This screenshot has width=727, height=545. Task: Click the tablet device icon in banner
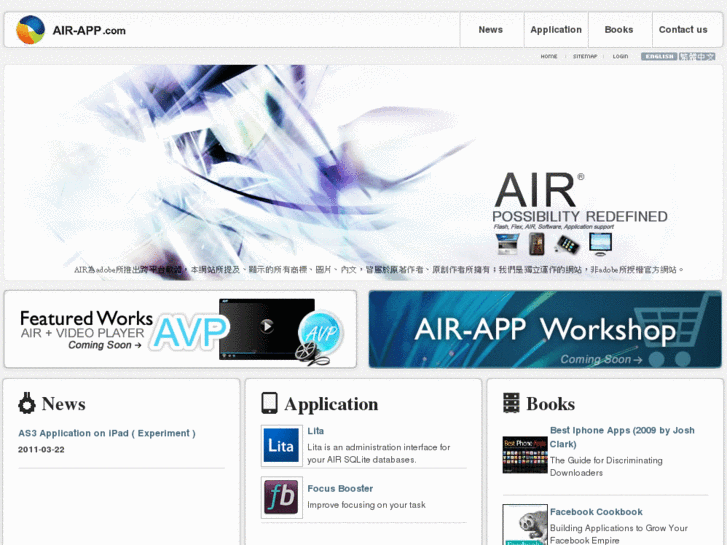(x=536, y=244)
